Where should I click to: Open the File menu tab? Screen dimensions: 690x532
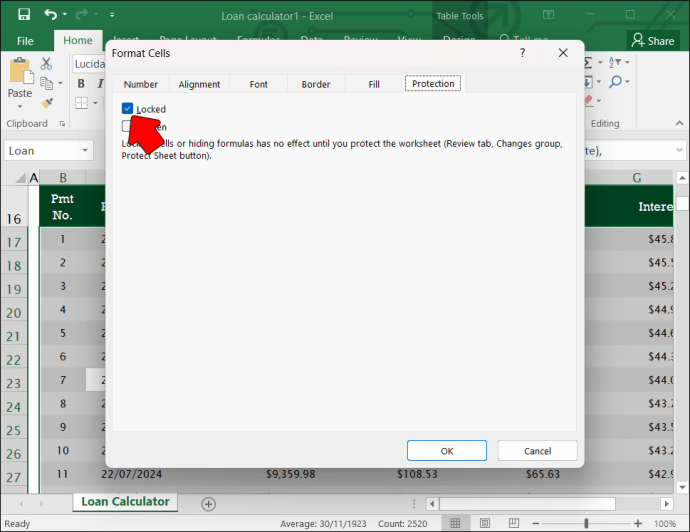click(25, 41)
